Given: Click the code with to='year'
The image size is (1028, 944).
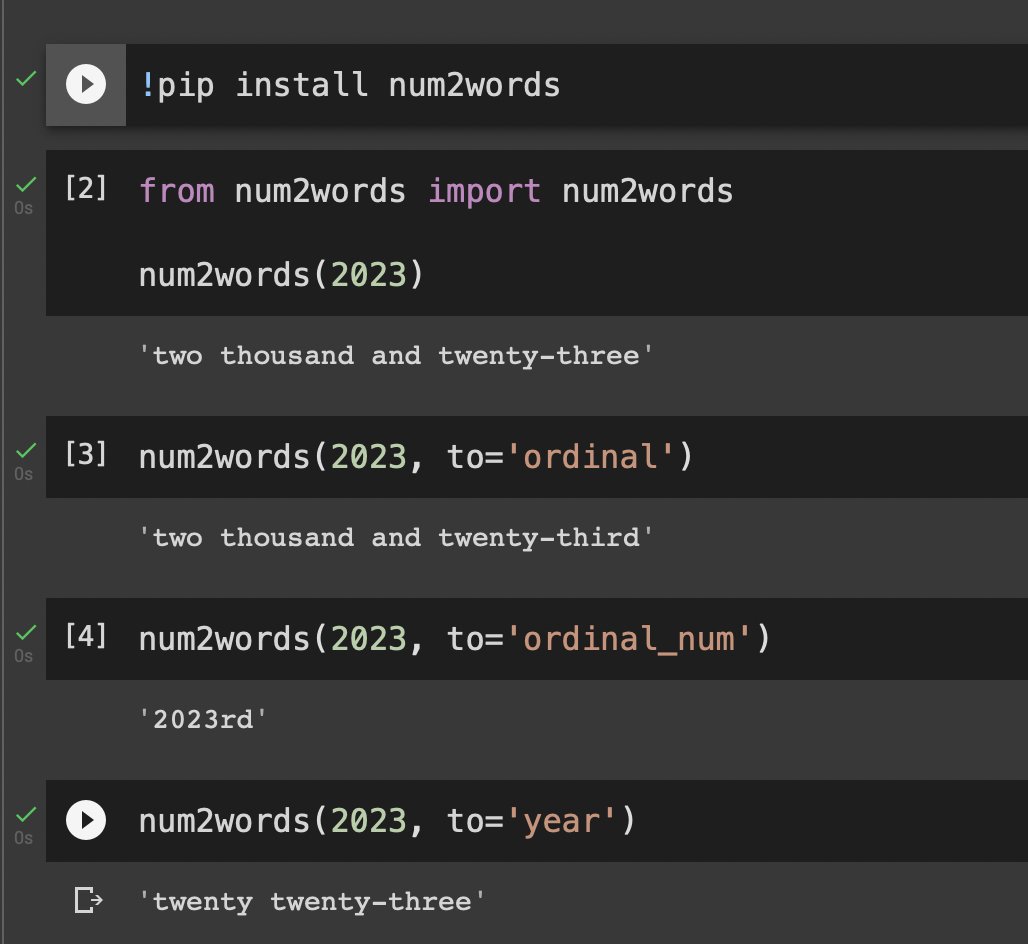Looking at the screenshot, I should point(387,821).
